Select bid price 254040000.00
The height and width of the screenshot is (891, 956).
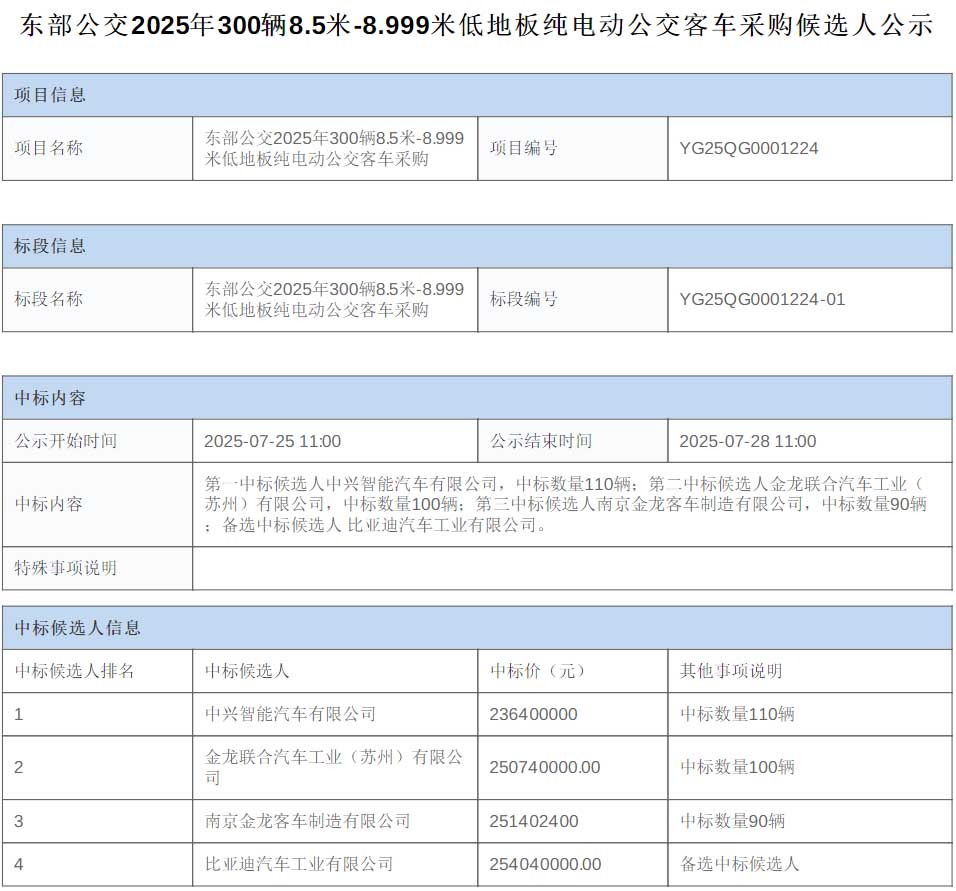[x=545, y=864]
